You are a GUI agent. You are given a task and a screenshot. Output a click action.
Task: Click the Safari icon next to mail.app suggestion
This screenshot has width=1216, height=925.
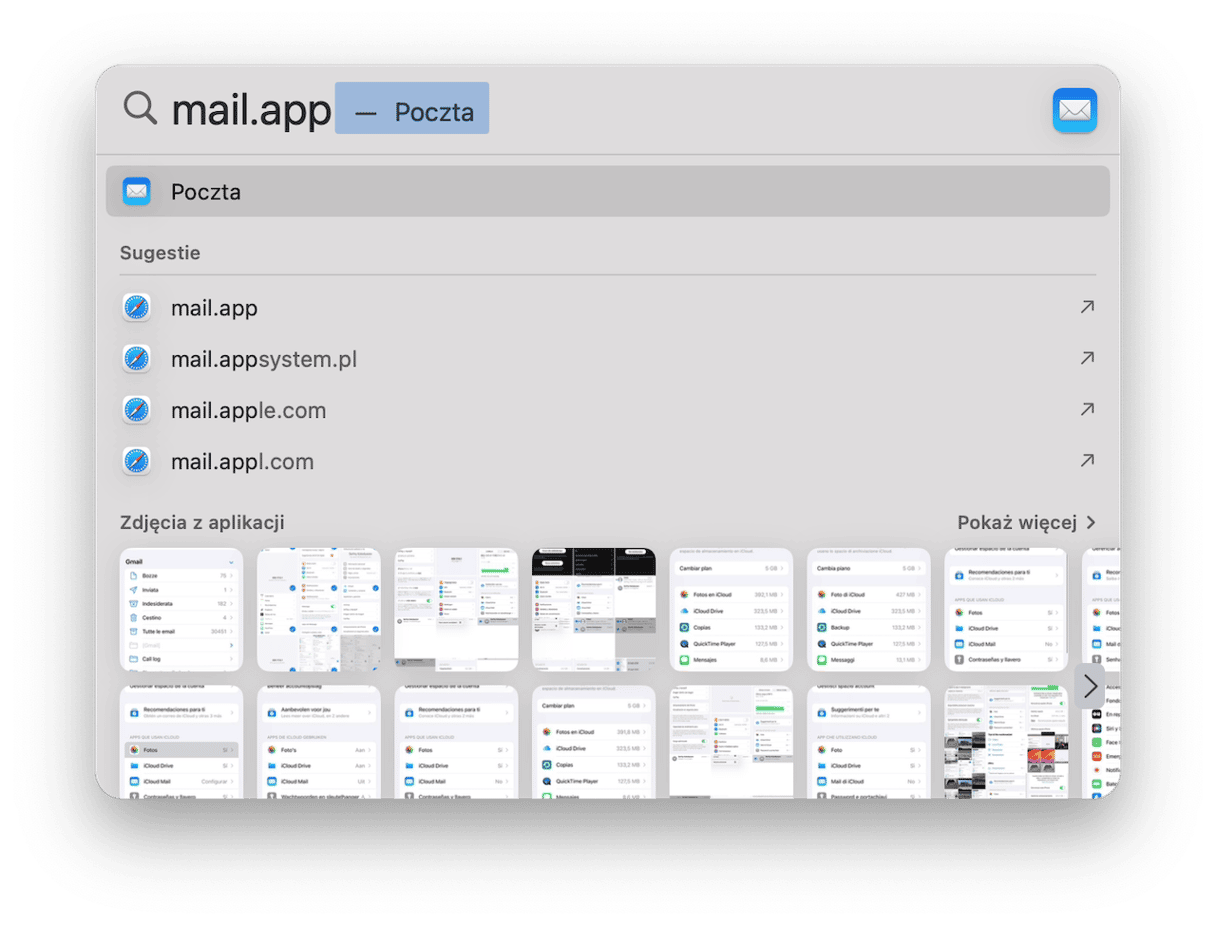[x=136, y=308]
